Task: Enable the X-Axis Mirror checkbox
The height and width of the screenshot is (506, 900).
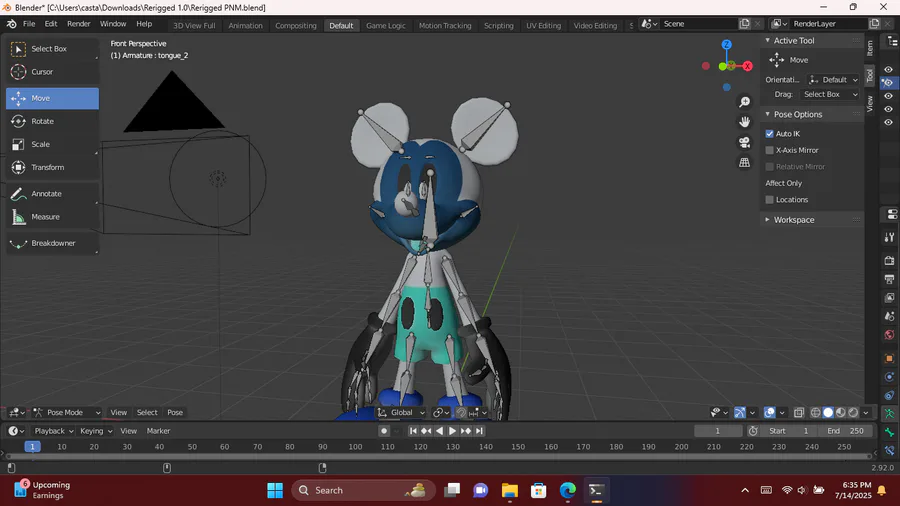Action: [770, 150]
